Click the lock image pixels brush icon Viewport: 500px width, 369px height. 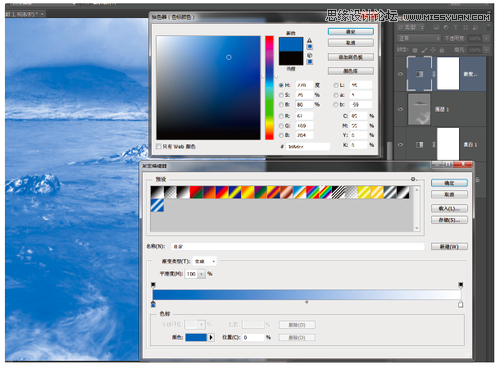tap(424, 50)
